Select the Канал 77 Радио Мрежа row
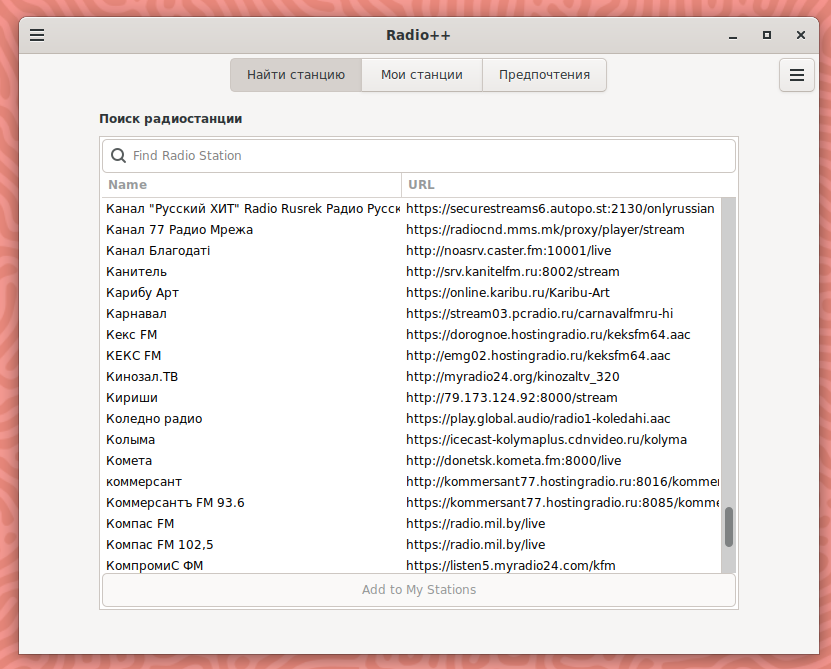The width and height of the screenshot is (831, 669). (x=411, y=230)
